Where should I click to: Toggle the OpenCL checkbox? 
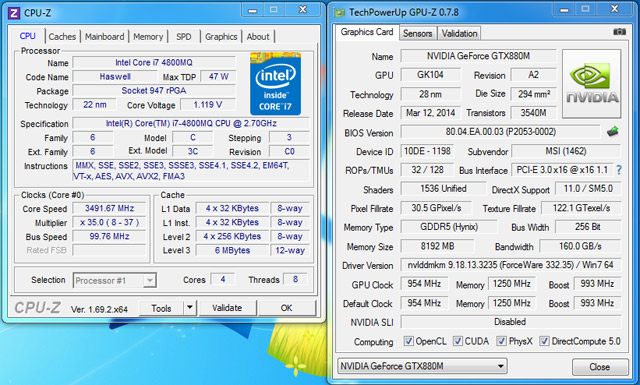[x=408, y=341]
